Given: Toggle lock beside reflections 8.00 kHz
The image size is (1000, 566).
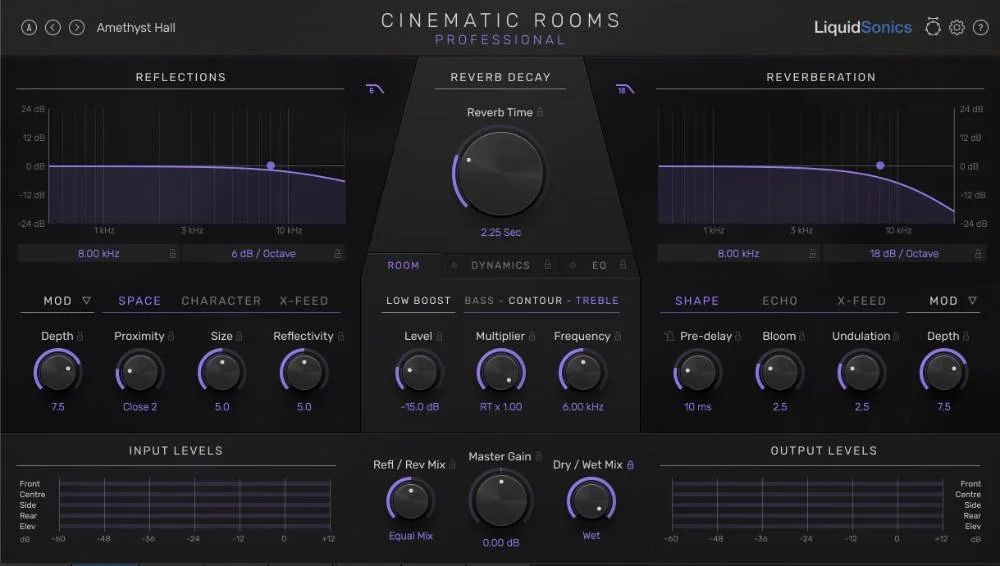Looking at the screenshot, I should 172,253.
